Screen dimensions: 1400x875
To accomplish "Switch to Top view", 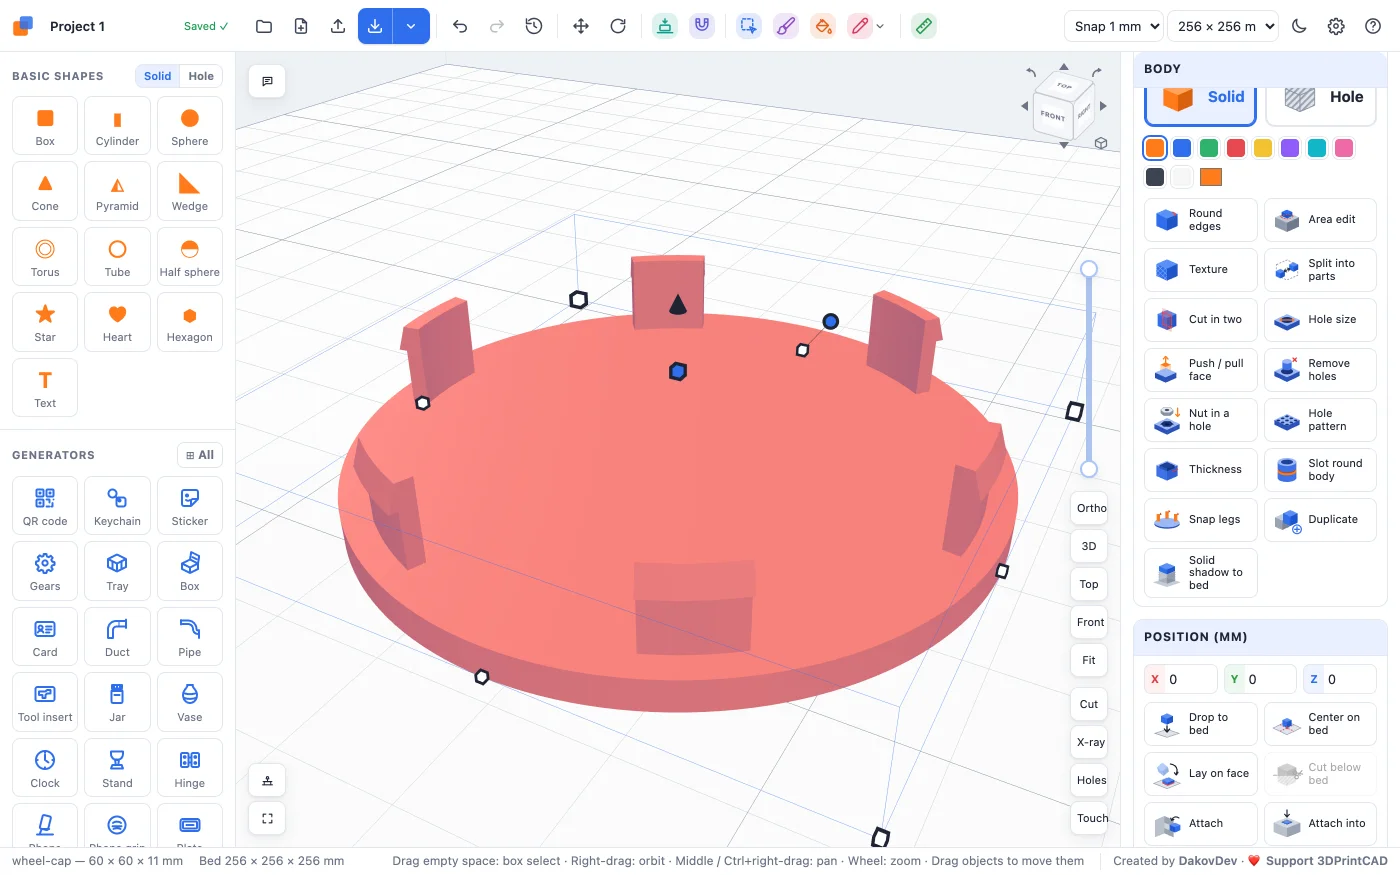I will tap(1089, 584).
